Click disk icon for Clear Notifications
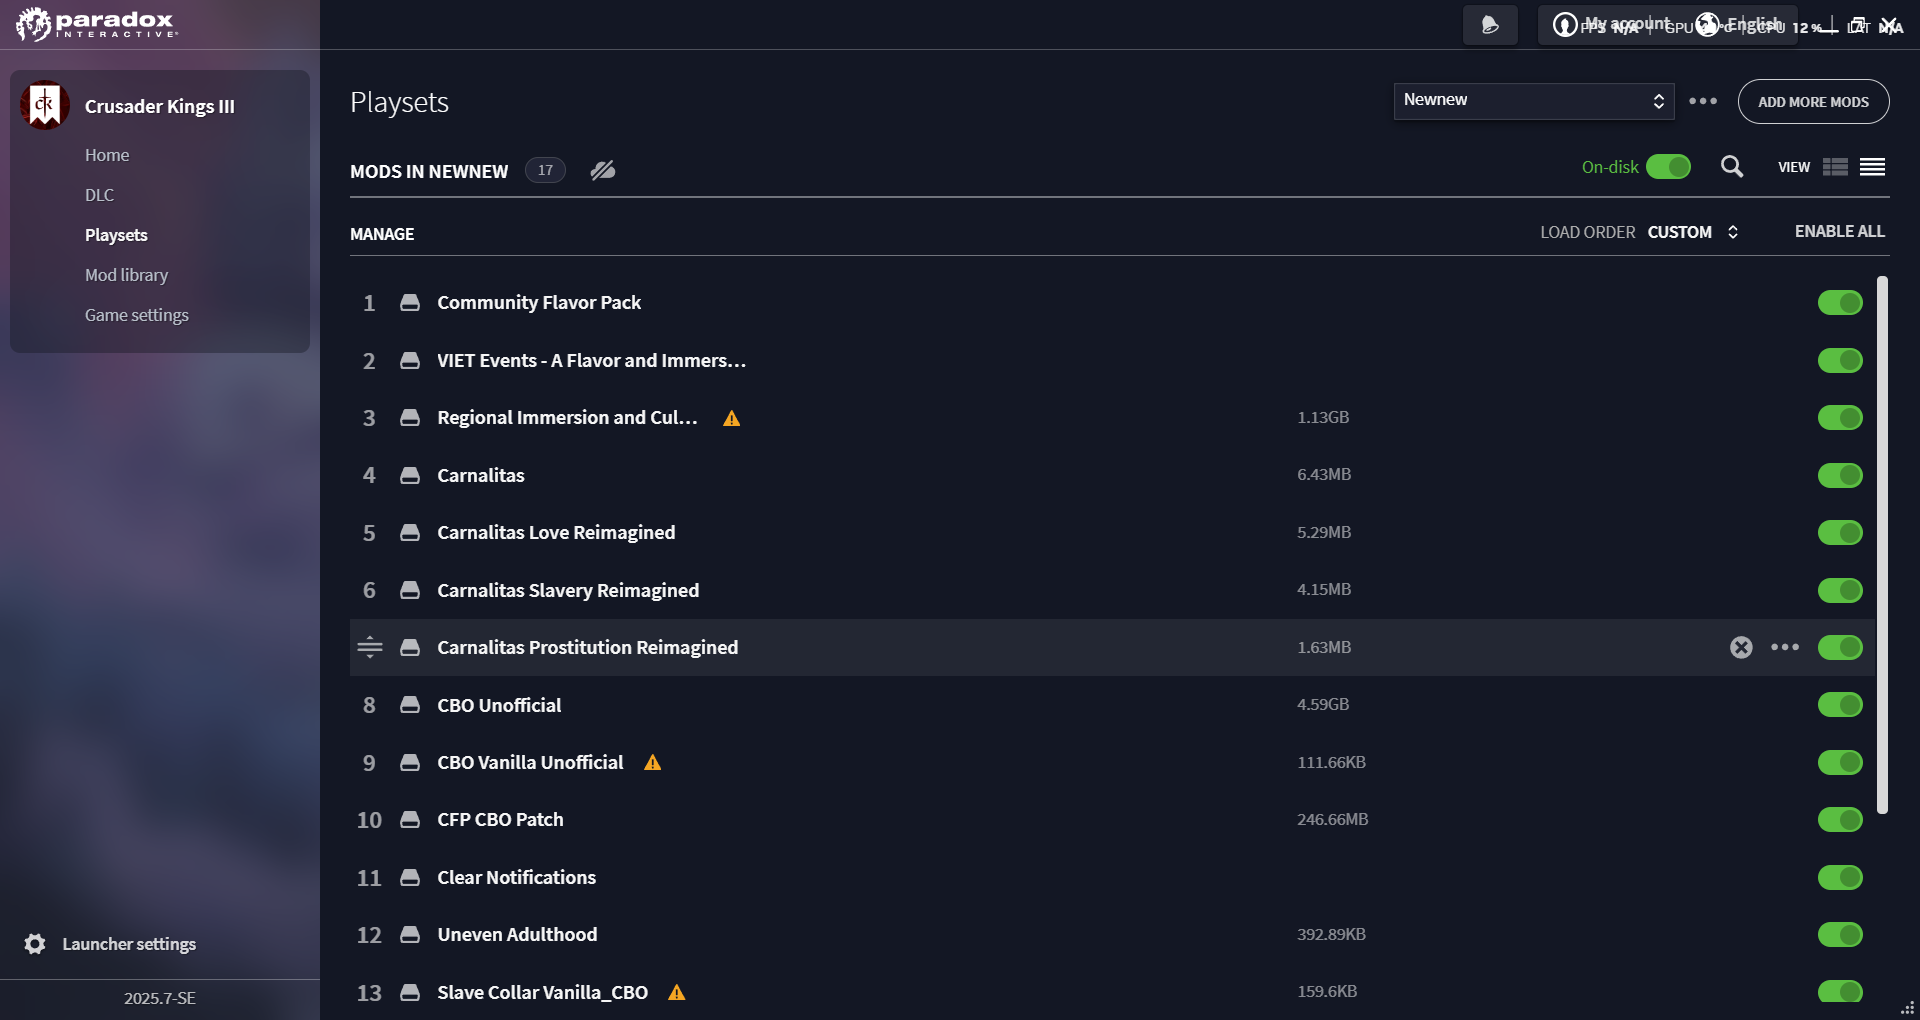This screenshot has width=1920, height=1020. click(410, 878)
